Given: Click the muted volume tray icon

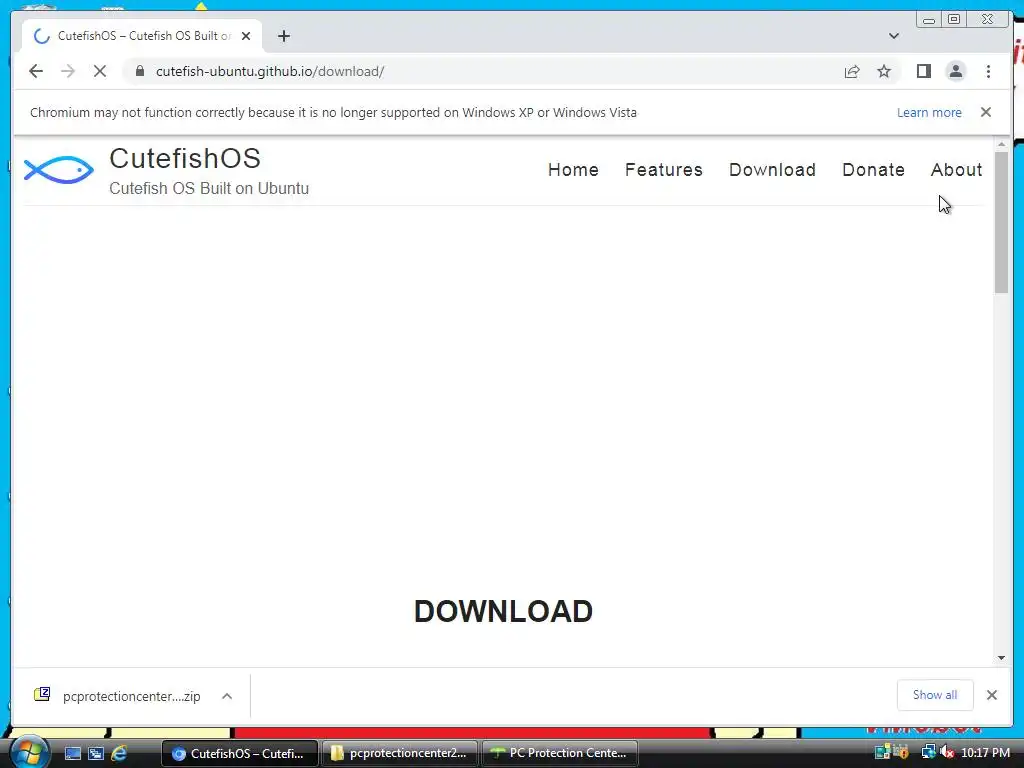Looking at the screenshot, I should click(946, 752).
